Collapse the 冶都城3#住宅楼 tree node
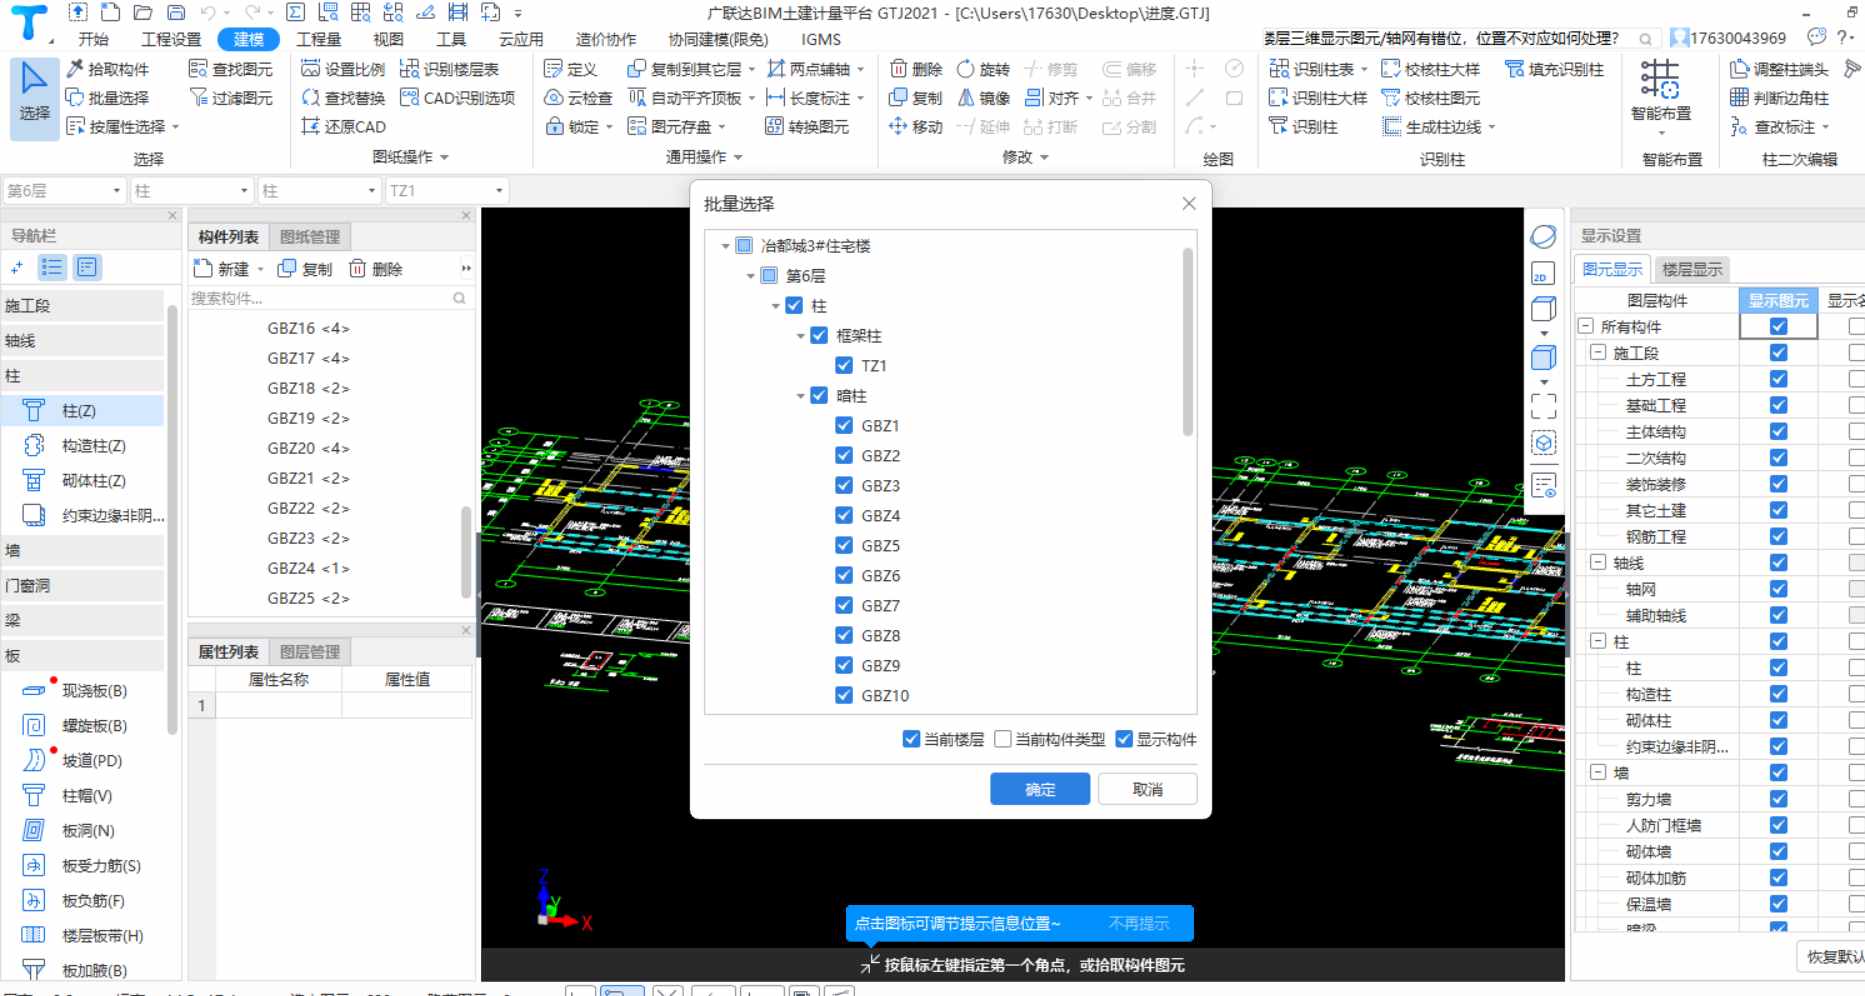This screenshot has width=1865, height=996. 726,246
